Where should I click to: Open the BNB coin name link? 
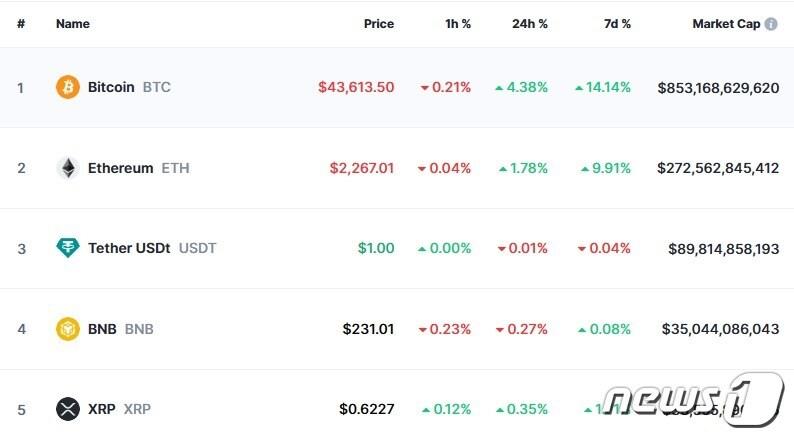point(102,329)
